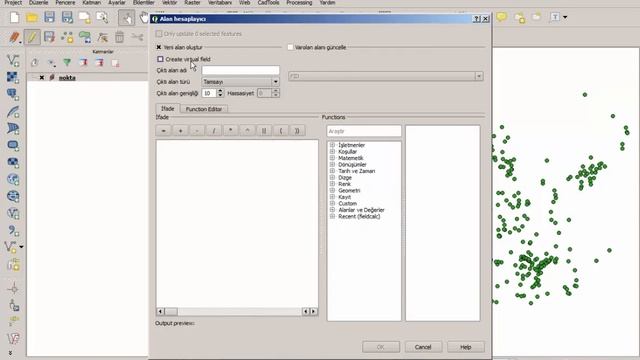Click the Remove layer icon in Katmanlar
Viewport: 640px width, 360px height.
coord(116,62)
